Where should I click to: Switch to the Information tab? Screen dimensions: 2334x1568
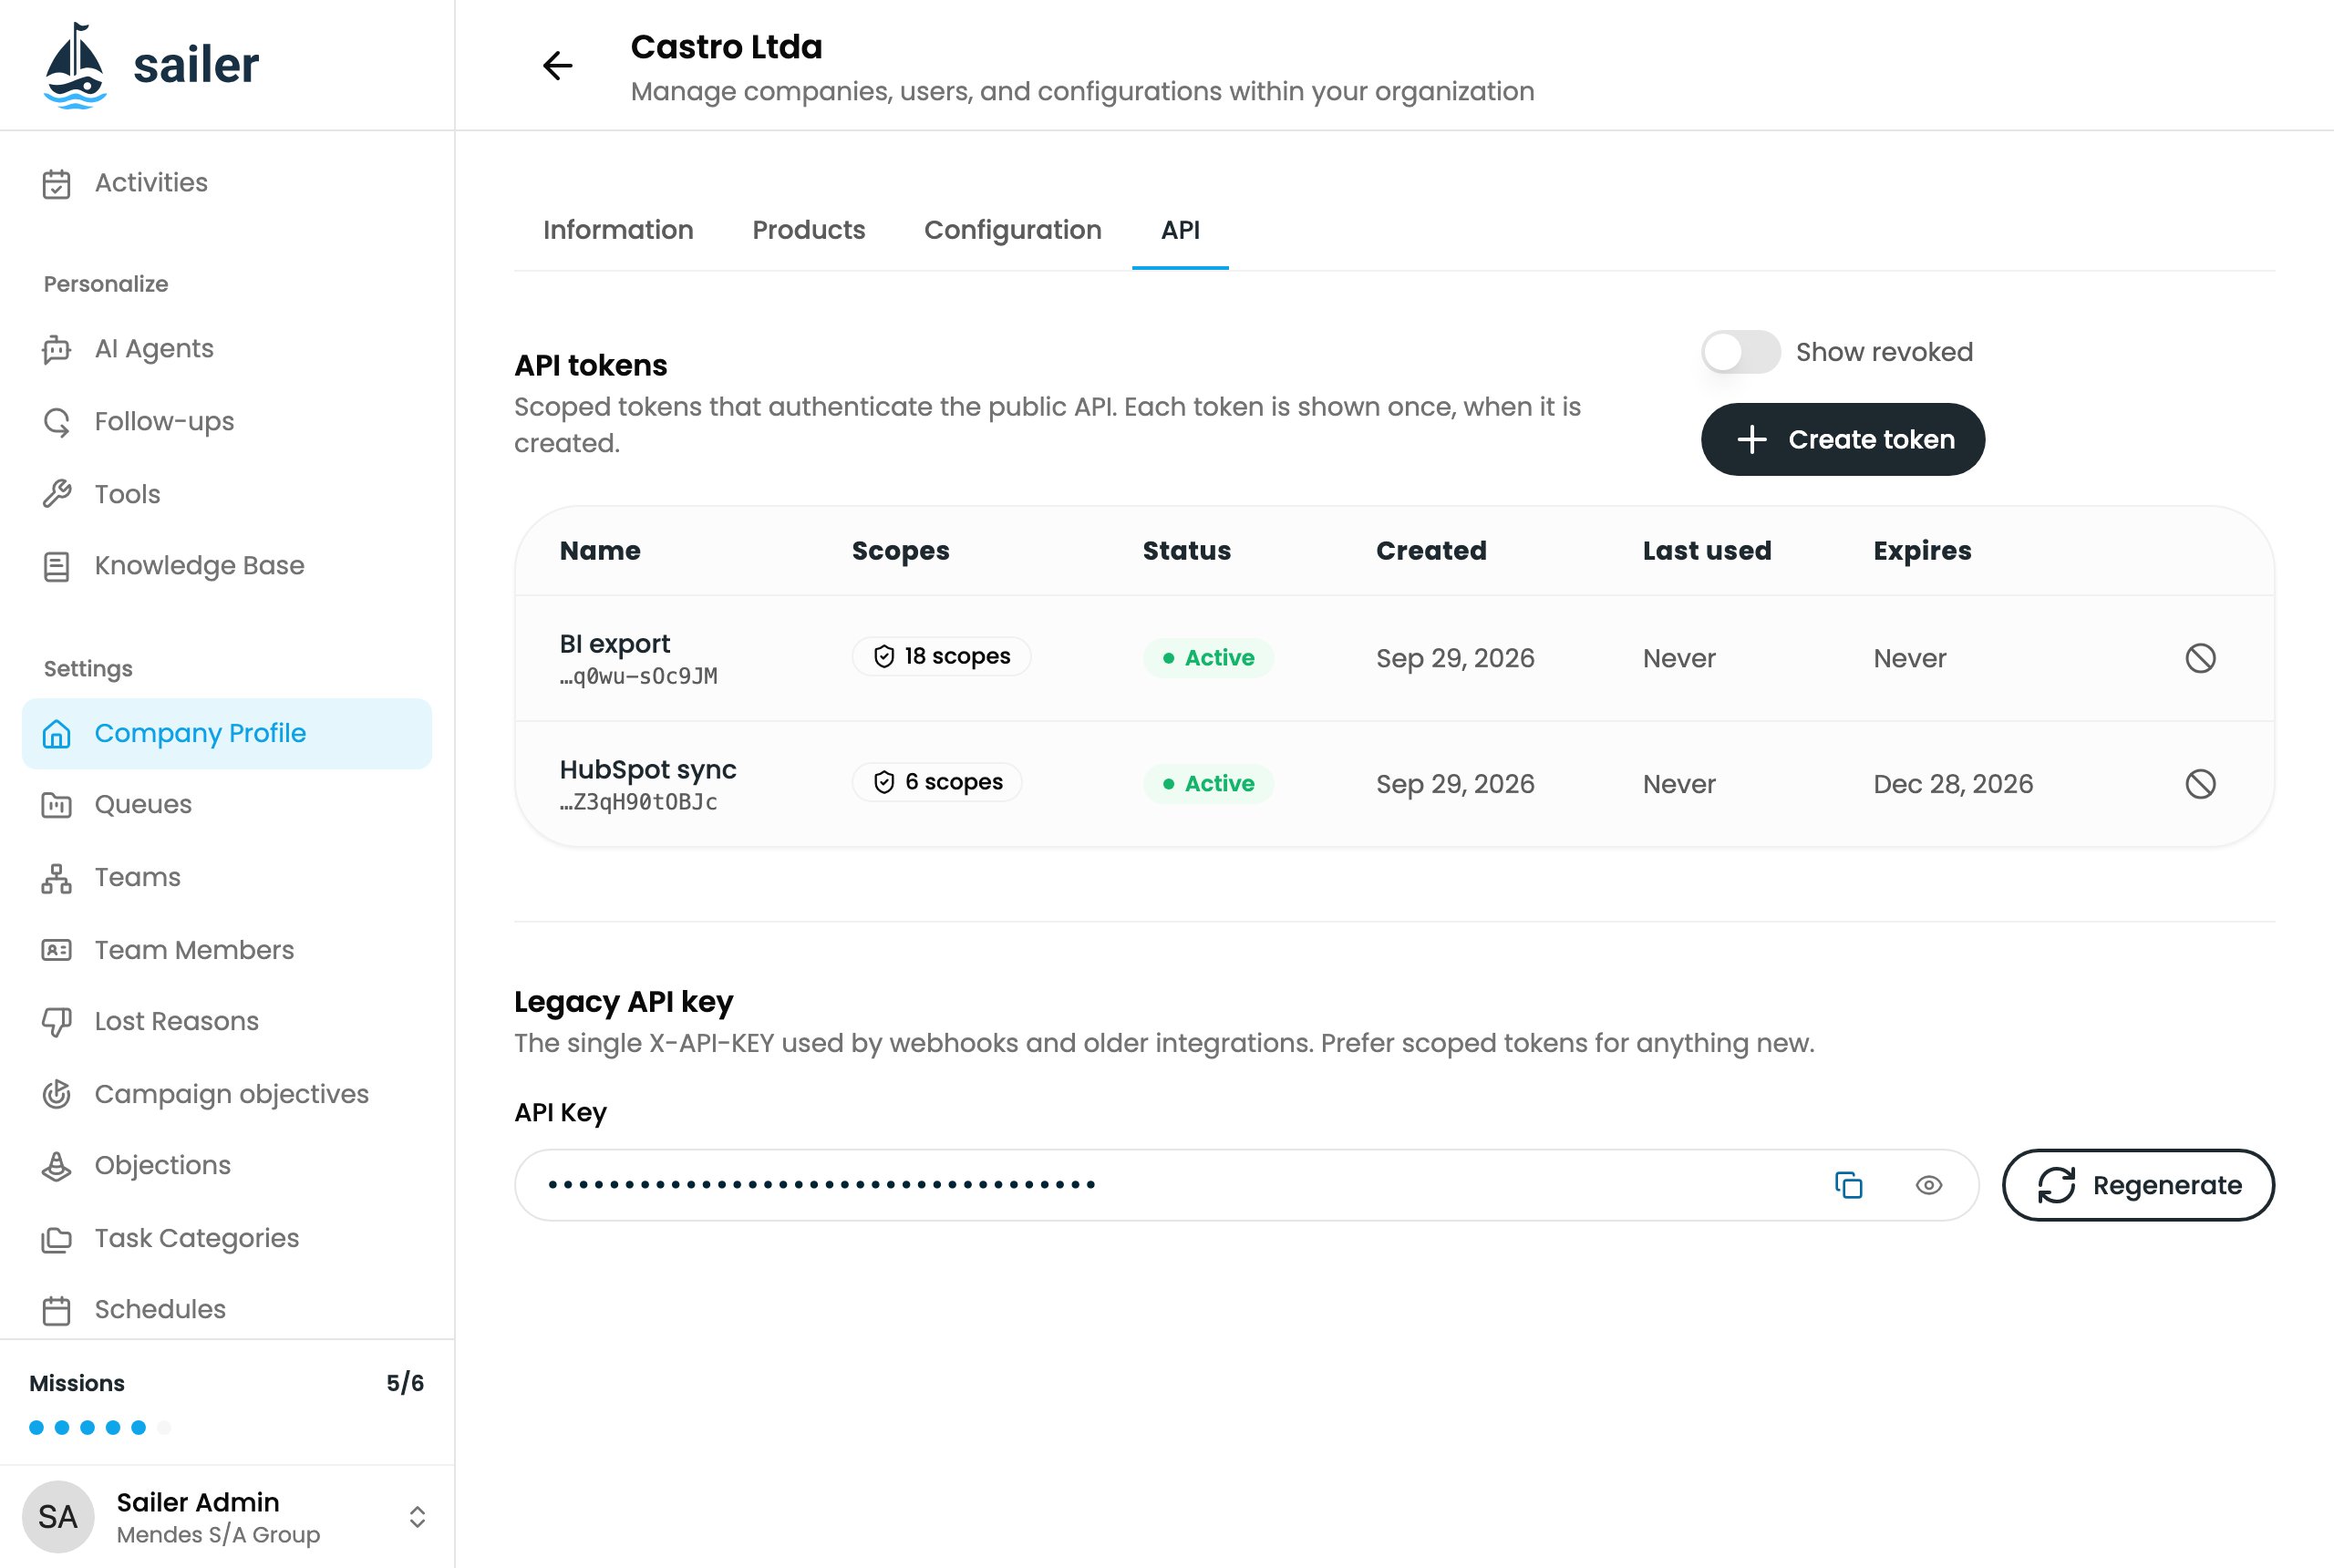pyautogui.click(x=618, y=230)
